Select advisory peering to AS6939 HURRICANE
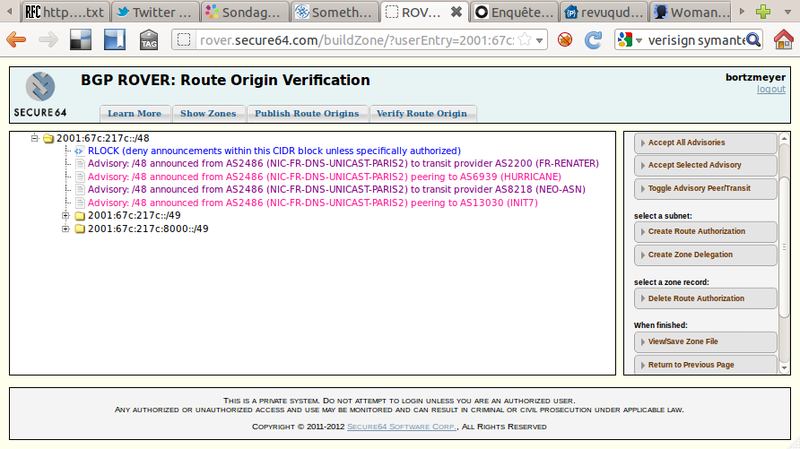This screenshot has width=800, height=449. 324,177
